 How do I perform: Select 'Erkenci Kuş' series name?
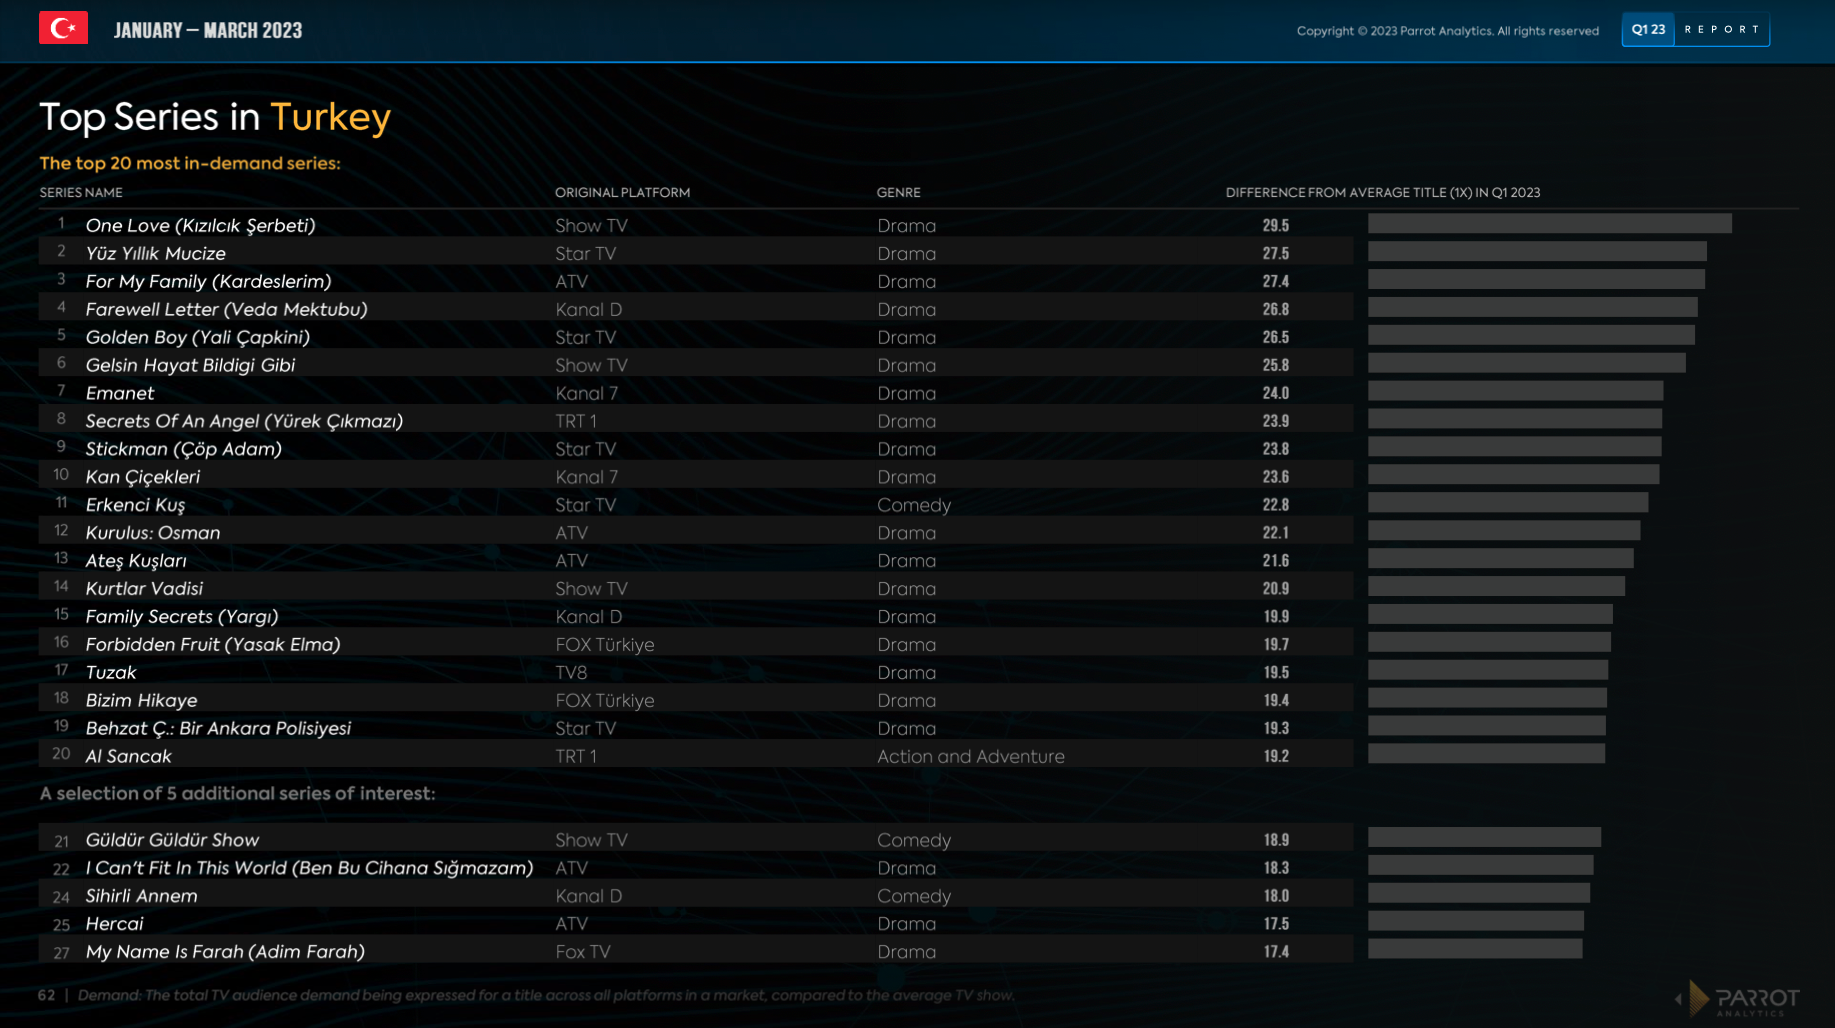pos(135,505)
